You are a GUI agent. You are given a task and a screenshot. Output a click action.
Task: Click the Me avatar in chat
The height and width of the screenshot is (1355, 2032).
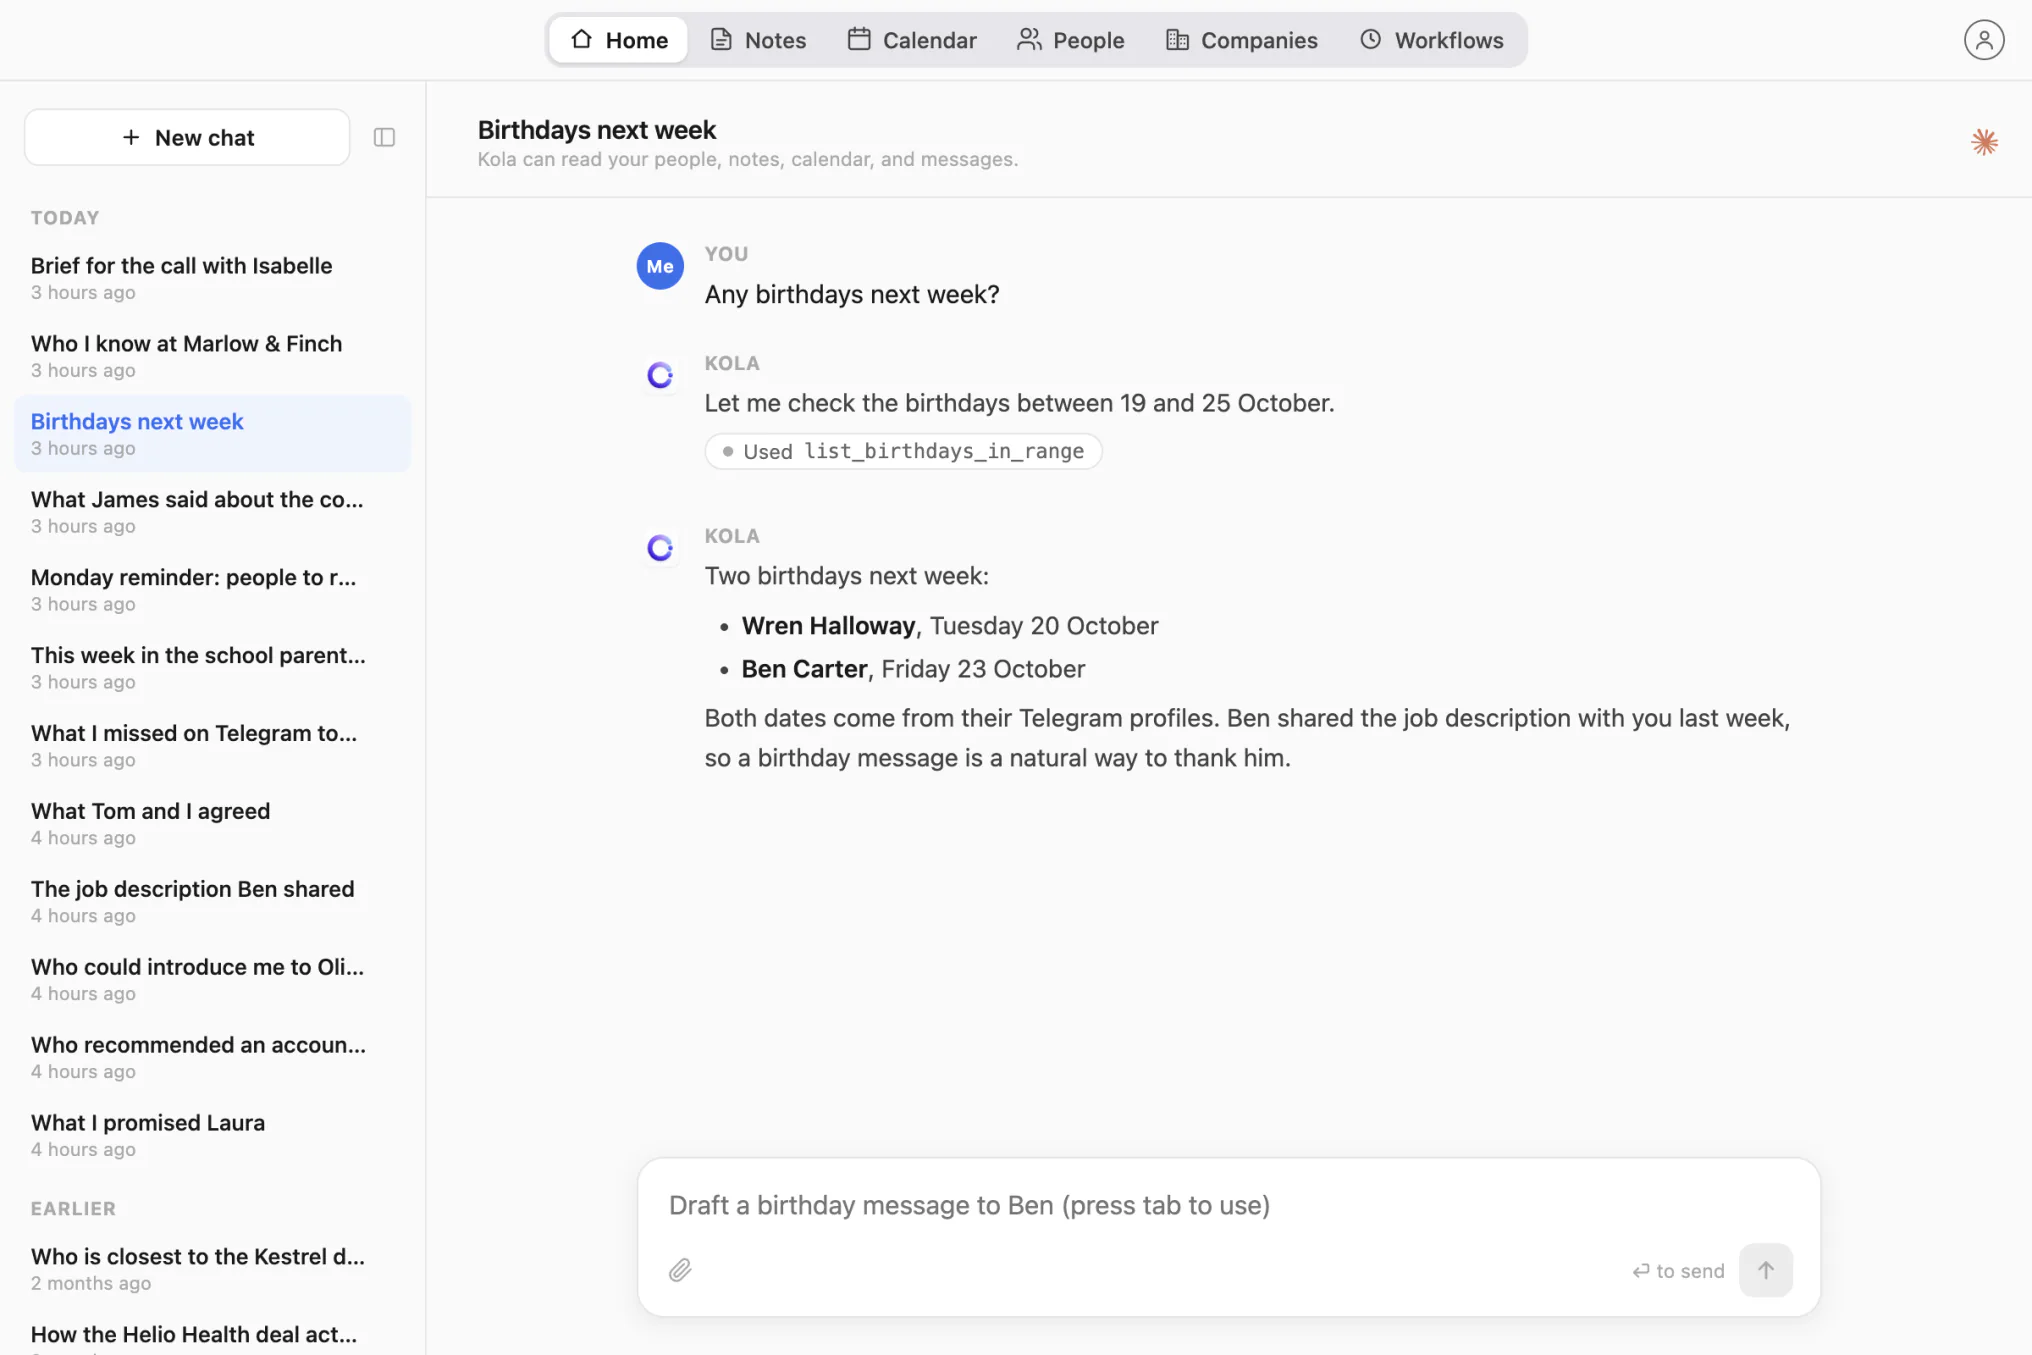tap(660, 266)
